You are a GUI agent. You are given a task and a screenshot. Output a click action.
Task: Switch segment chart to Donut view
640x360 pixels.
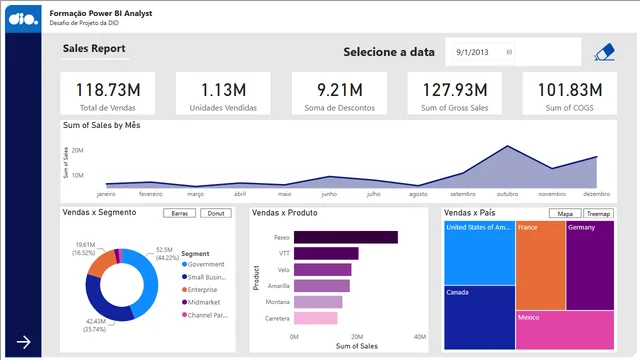(216, 213)
